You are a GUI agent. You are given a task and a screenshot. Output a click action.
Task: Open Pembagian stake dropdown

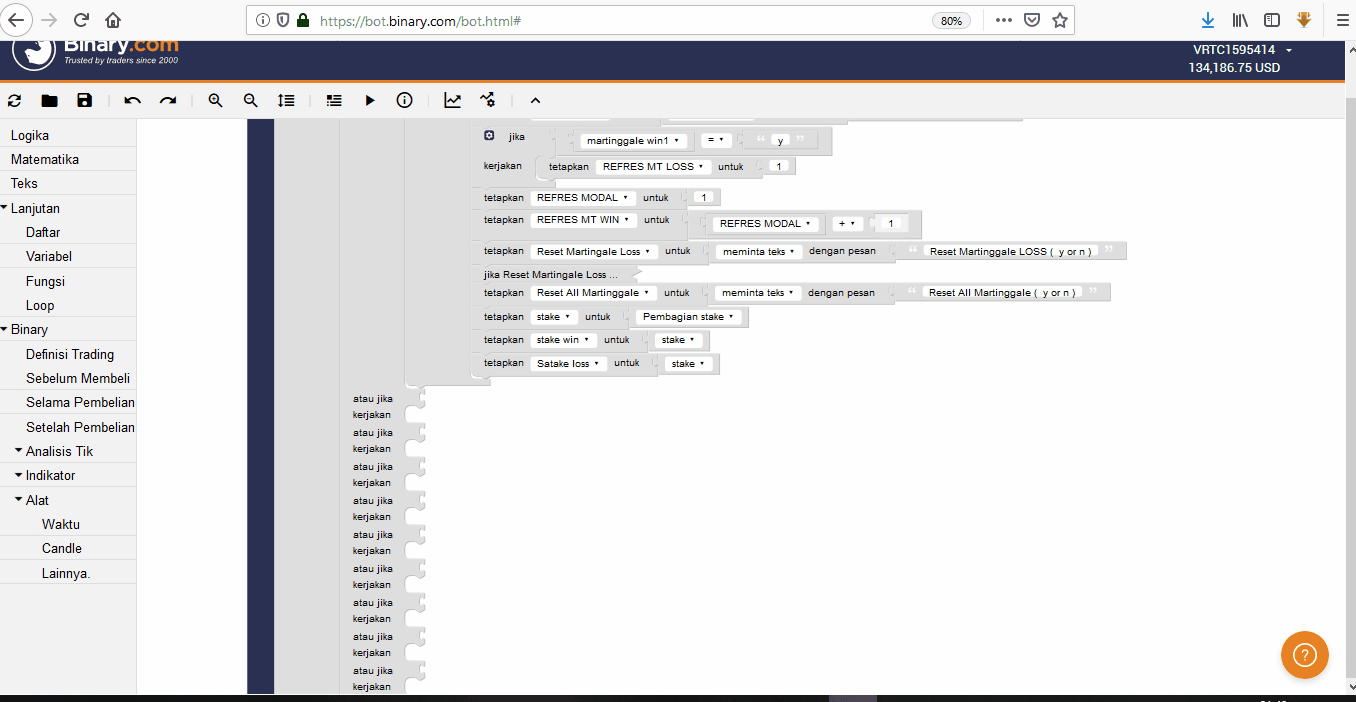click(x=690, y=317)
